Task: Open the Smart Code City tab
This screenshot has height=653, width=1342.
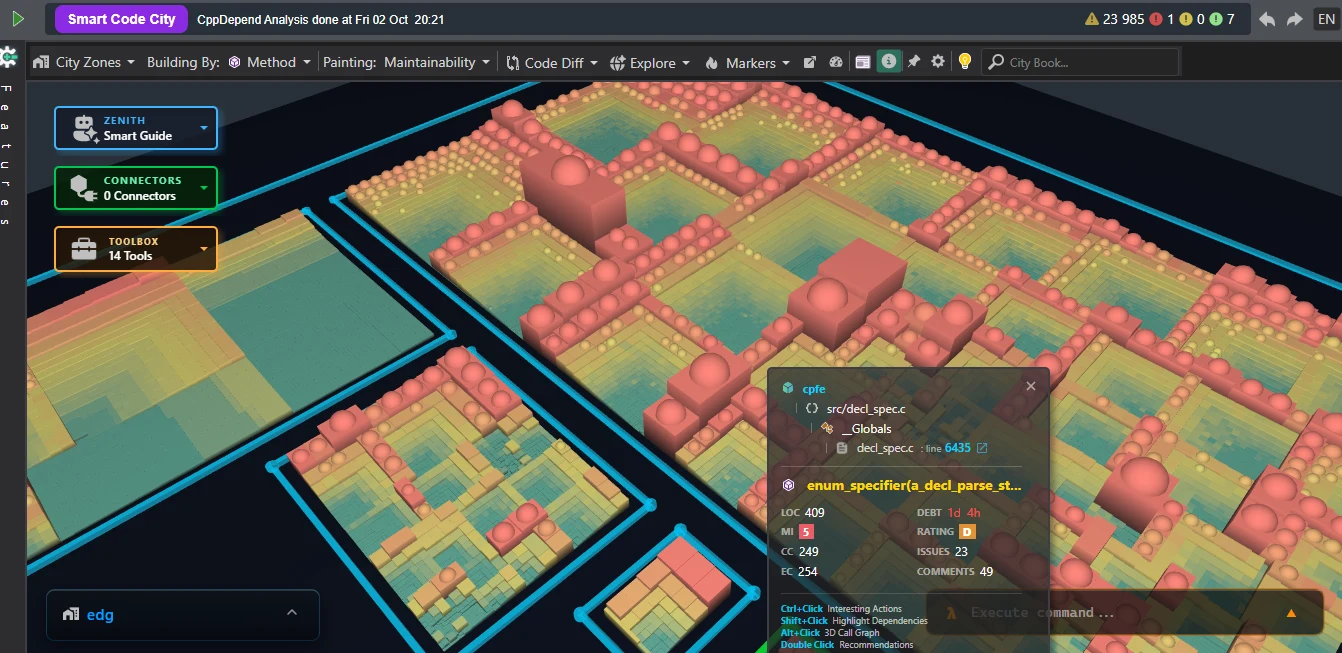Action: (x=121, y=19)
